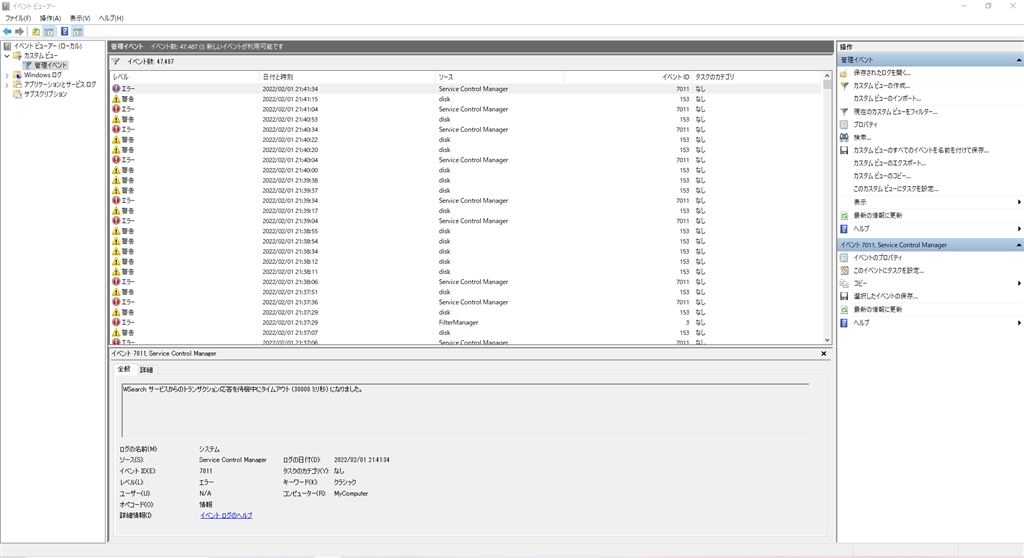Viewport: 1024px width, 558px height.
Task: Close the event detail preview pane
Action: (x=824, y=353)
